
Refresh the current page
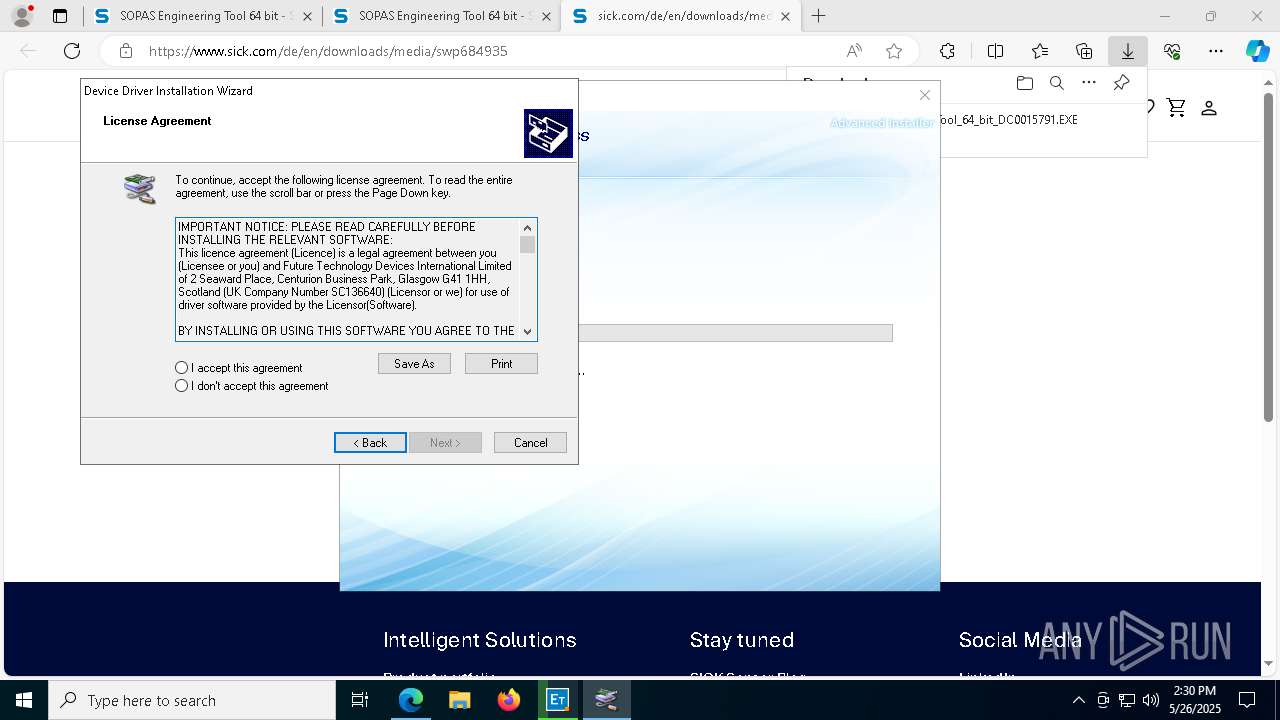point(72,51)
